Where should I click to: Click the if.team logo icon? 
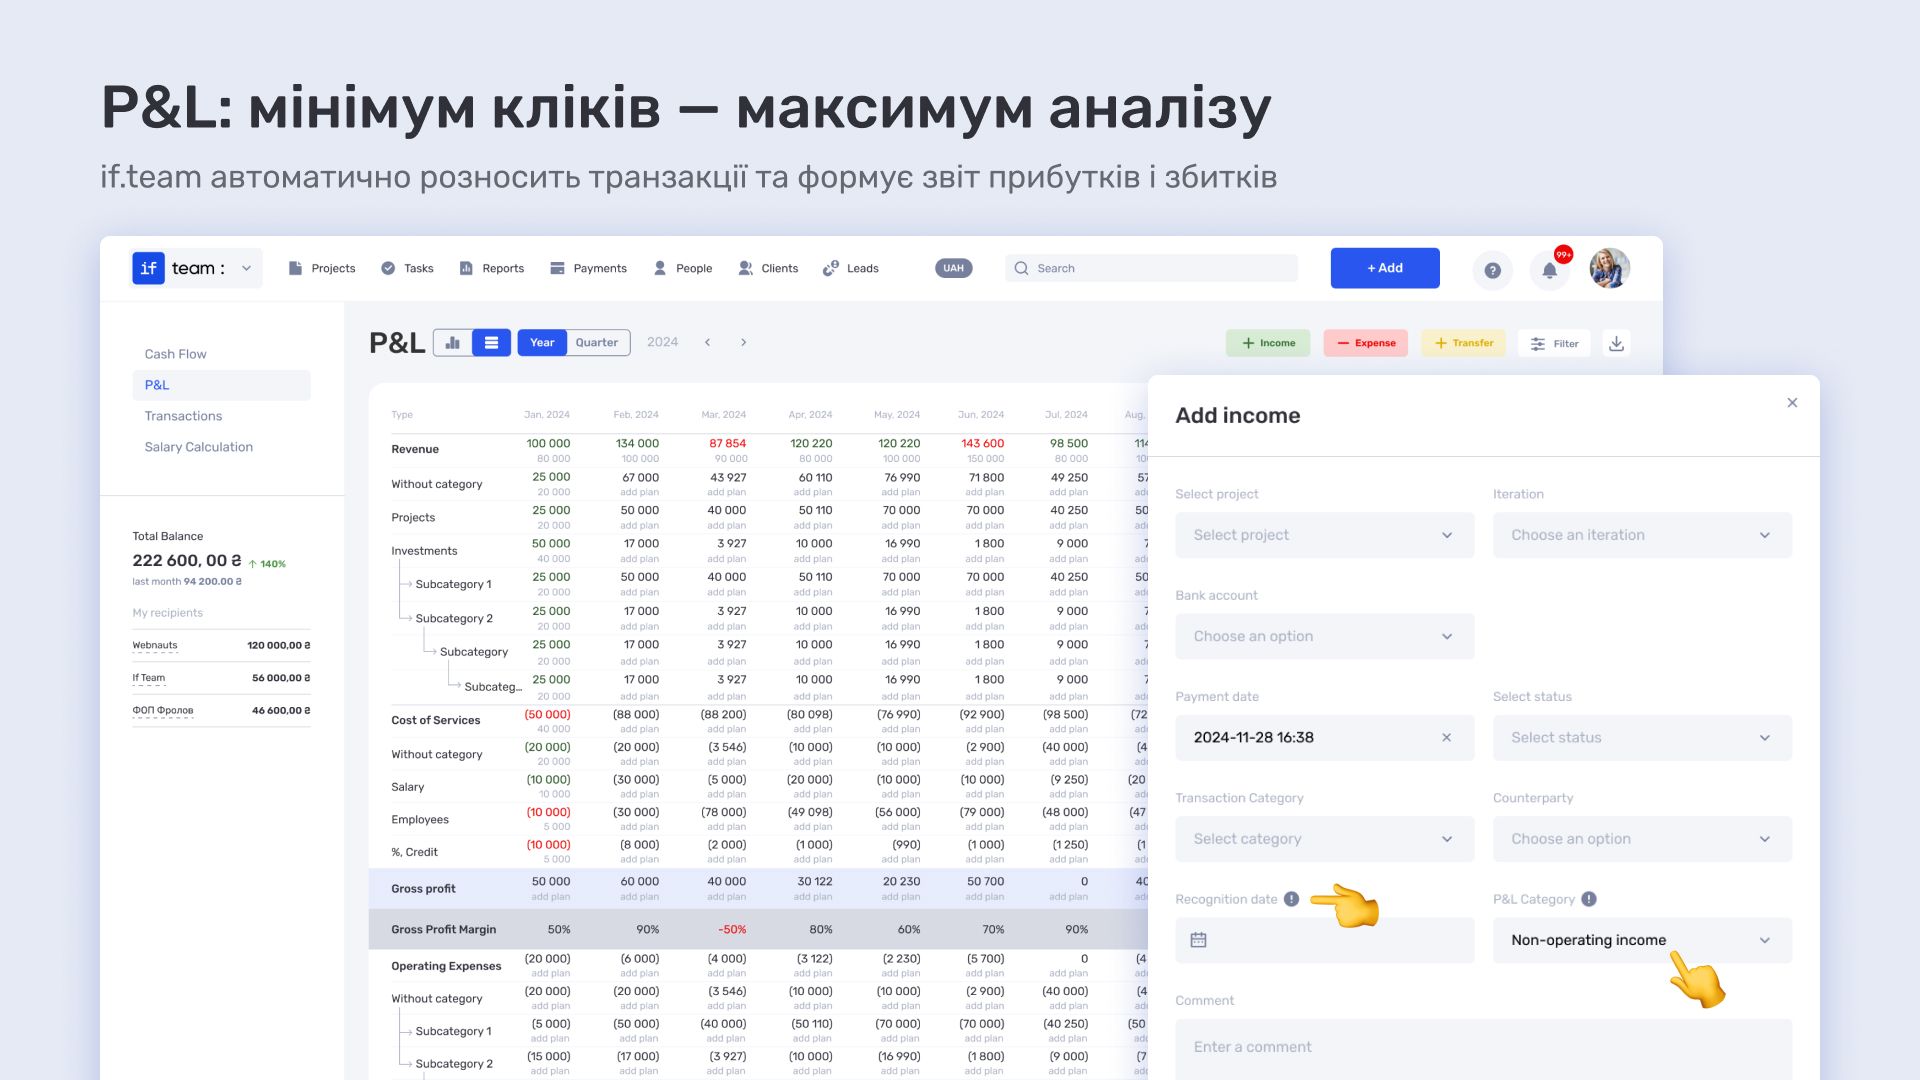tap(148, 268)
